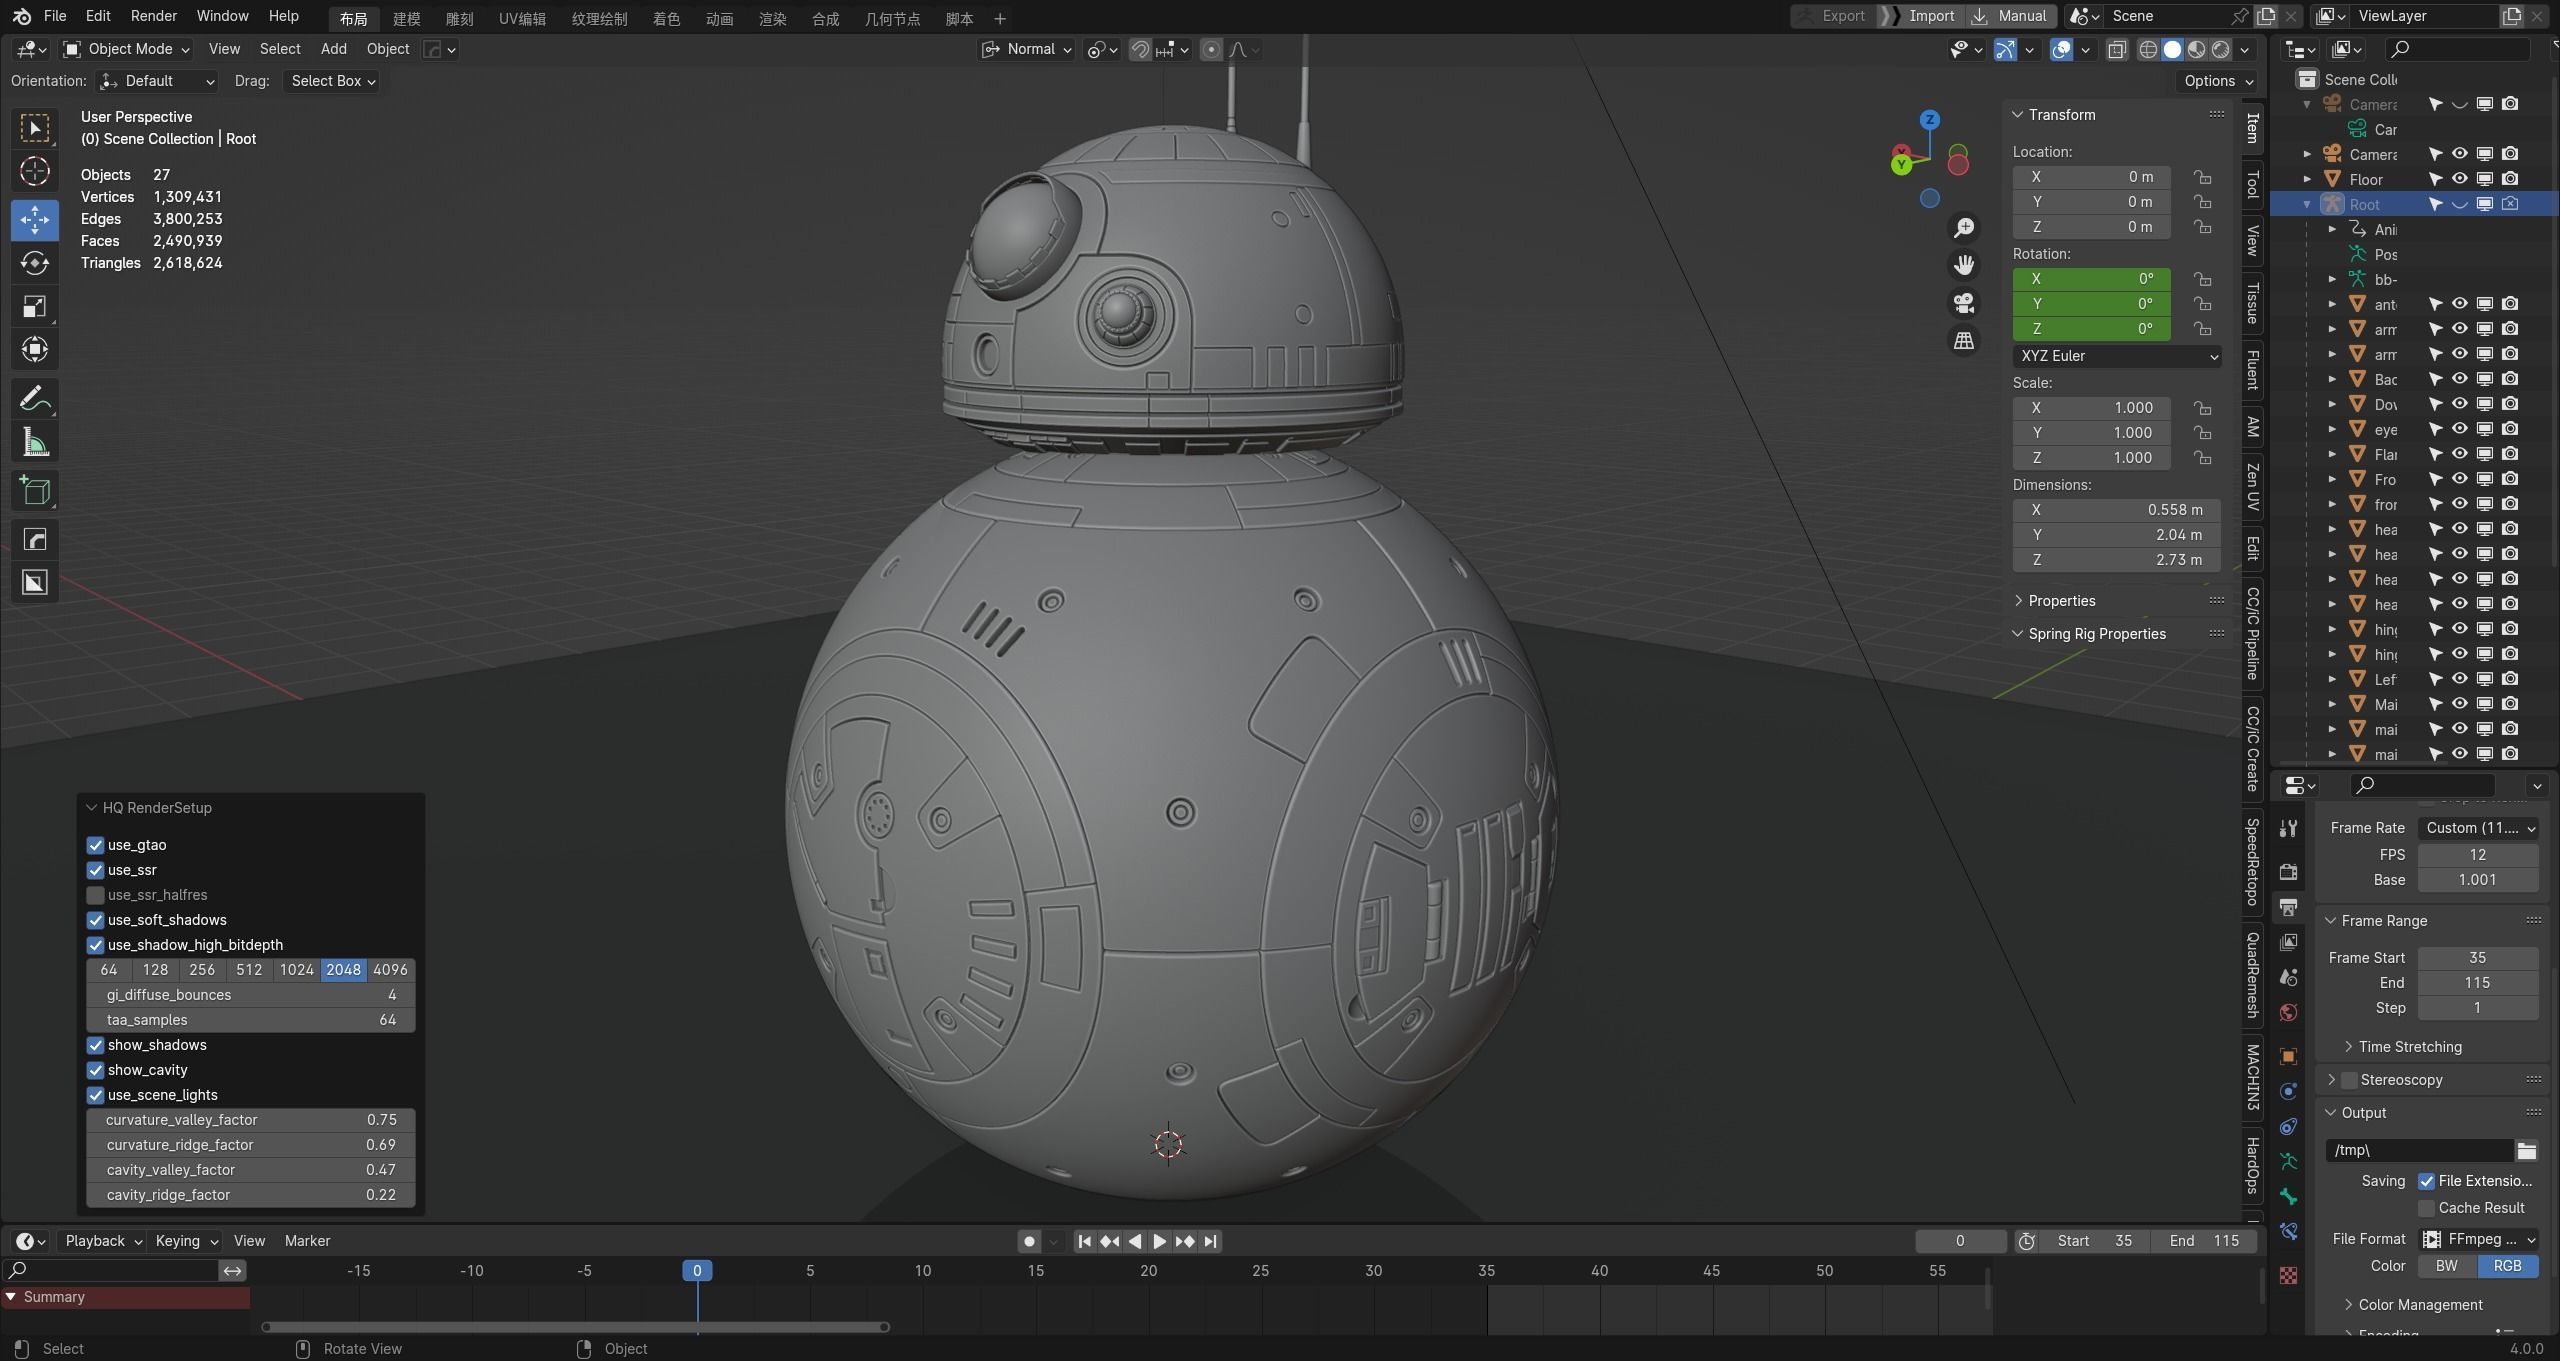Switch to the 雕刻 workspace tab

click(459, 19)
